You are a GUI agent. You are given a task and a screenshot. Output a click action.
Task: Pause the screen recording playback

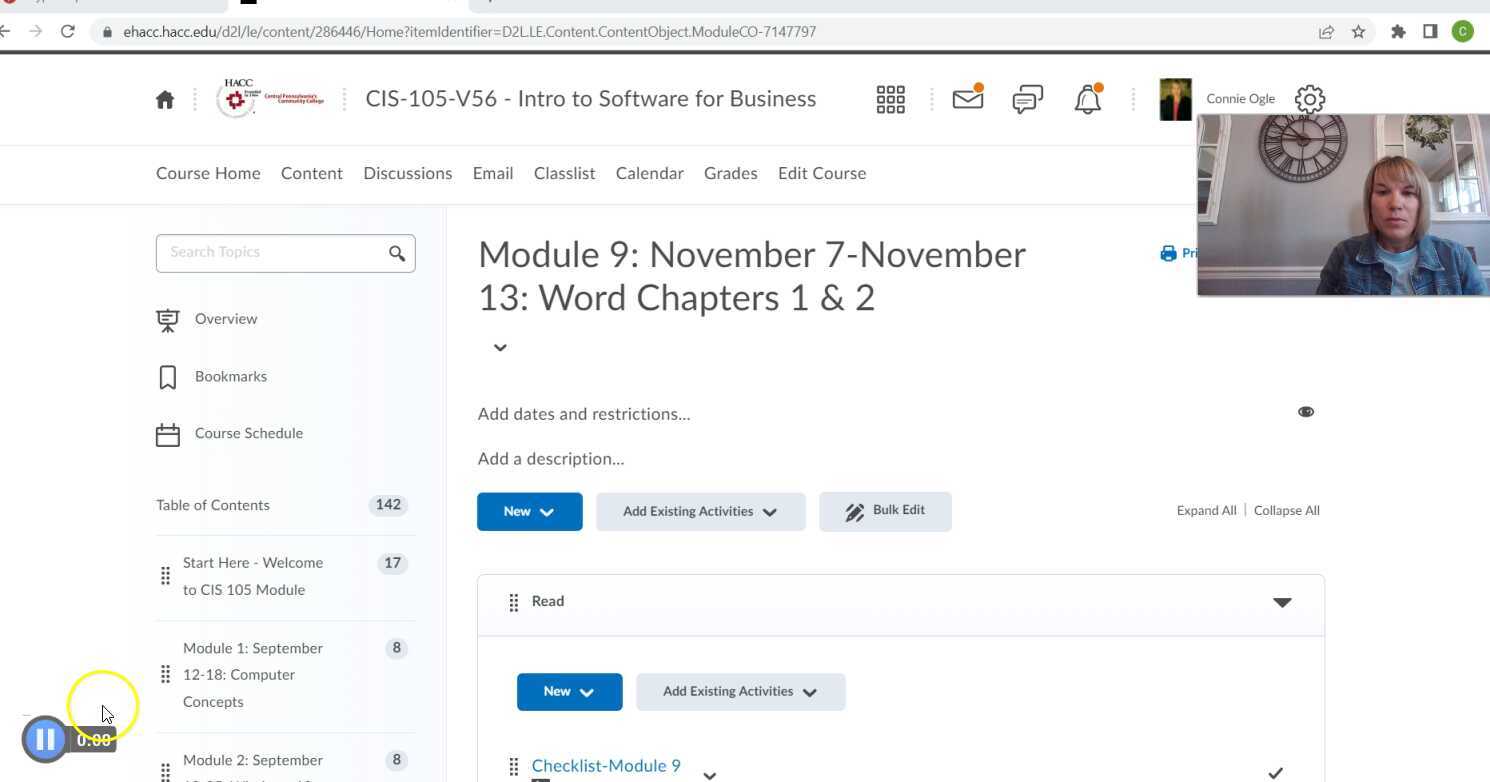pos(45,739)
